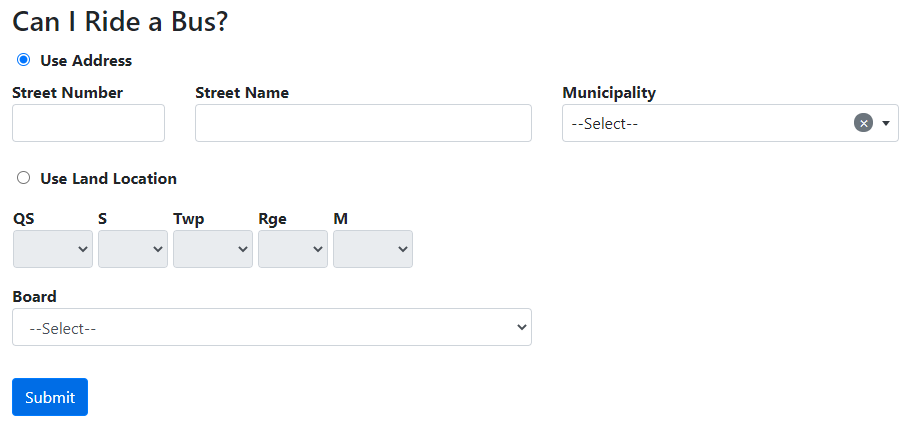
Task: Open the Twp dropdown
Action: coord(213,249)
